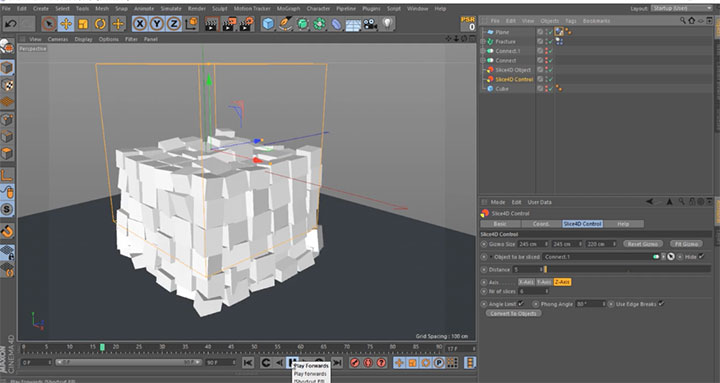The width and height of the screenshot is (720, 383).
Task: Open Object Manager Tags menu
Action: coord(571,21)
